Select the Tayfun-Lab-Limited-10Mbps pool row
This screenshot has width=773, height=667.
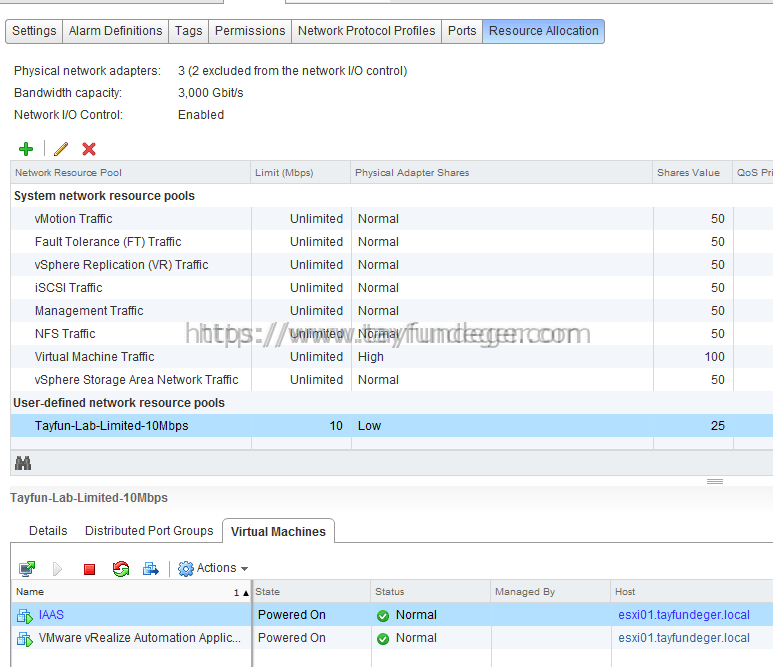tap(392, 426)
